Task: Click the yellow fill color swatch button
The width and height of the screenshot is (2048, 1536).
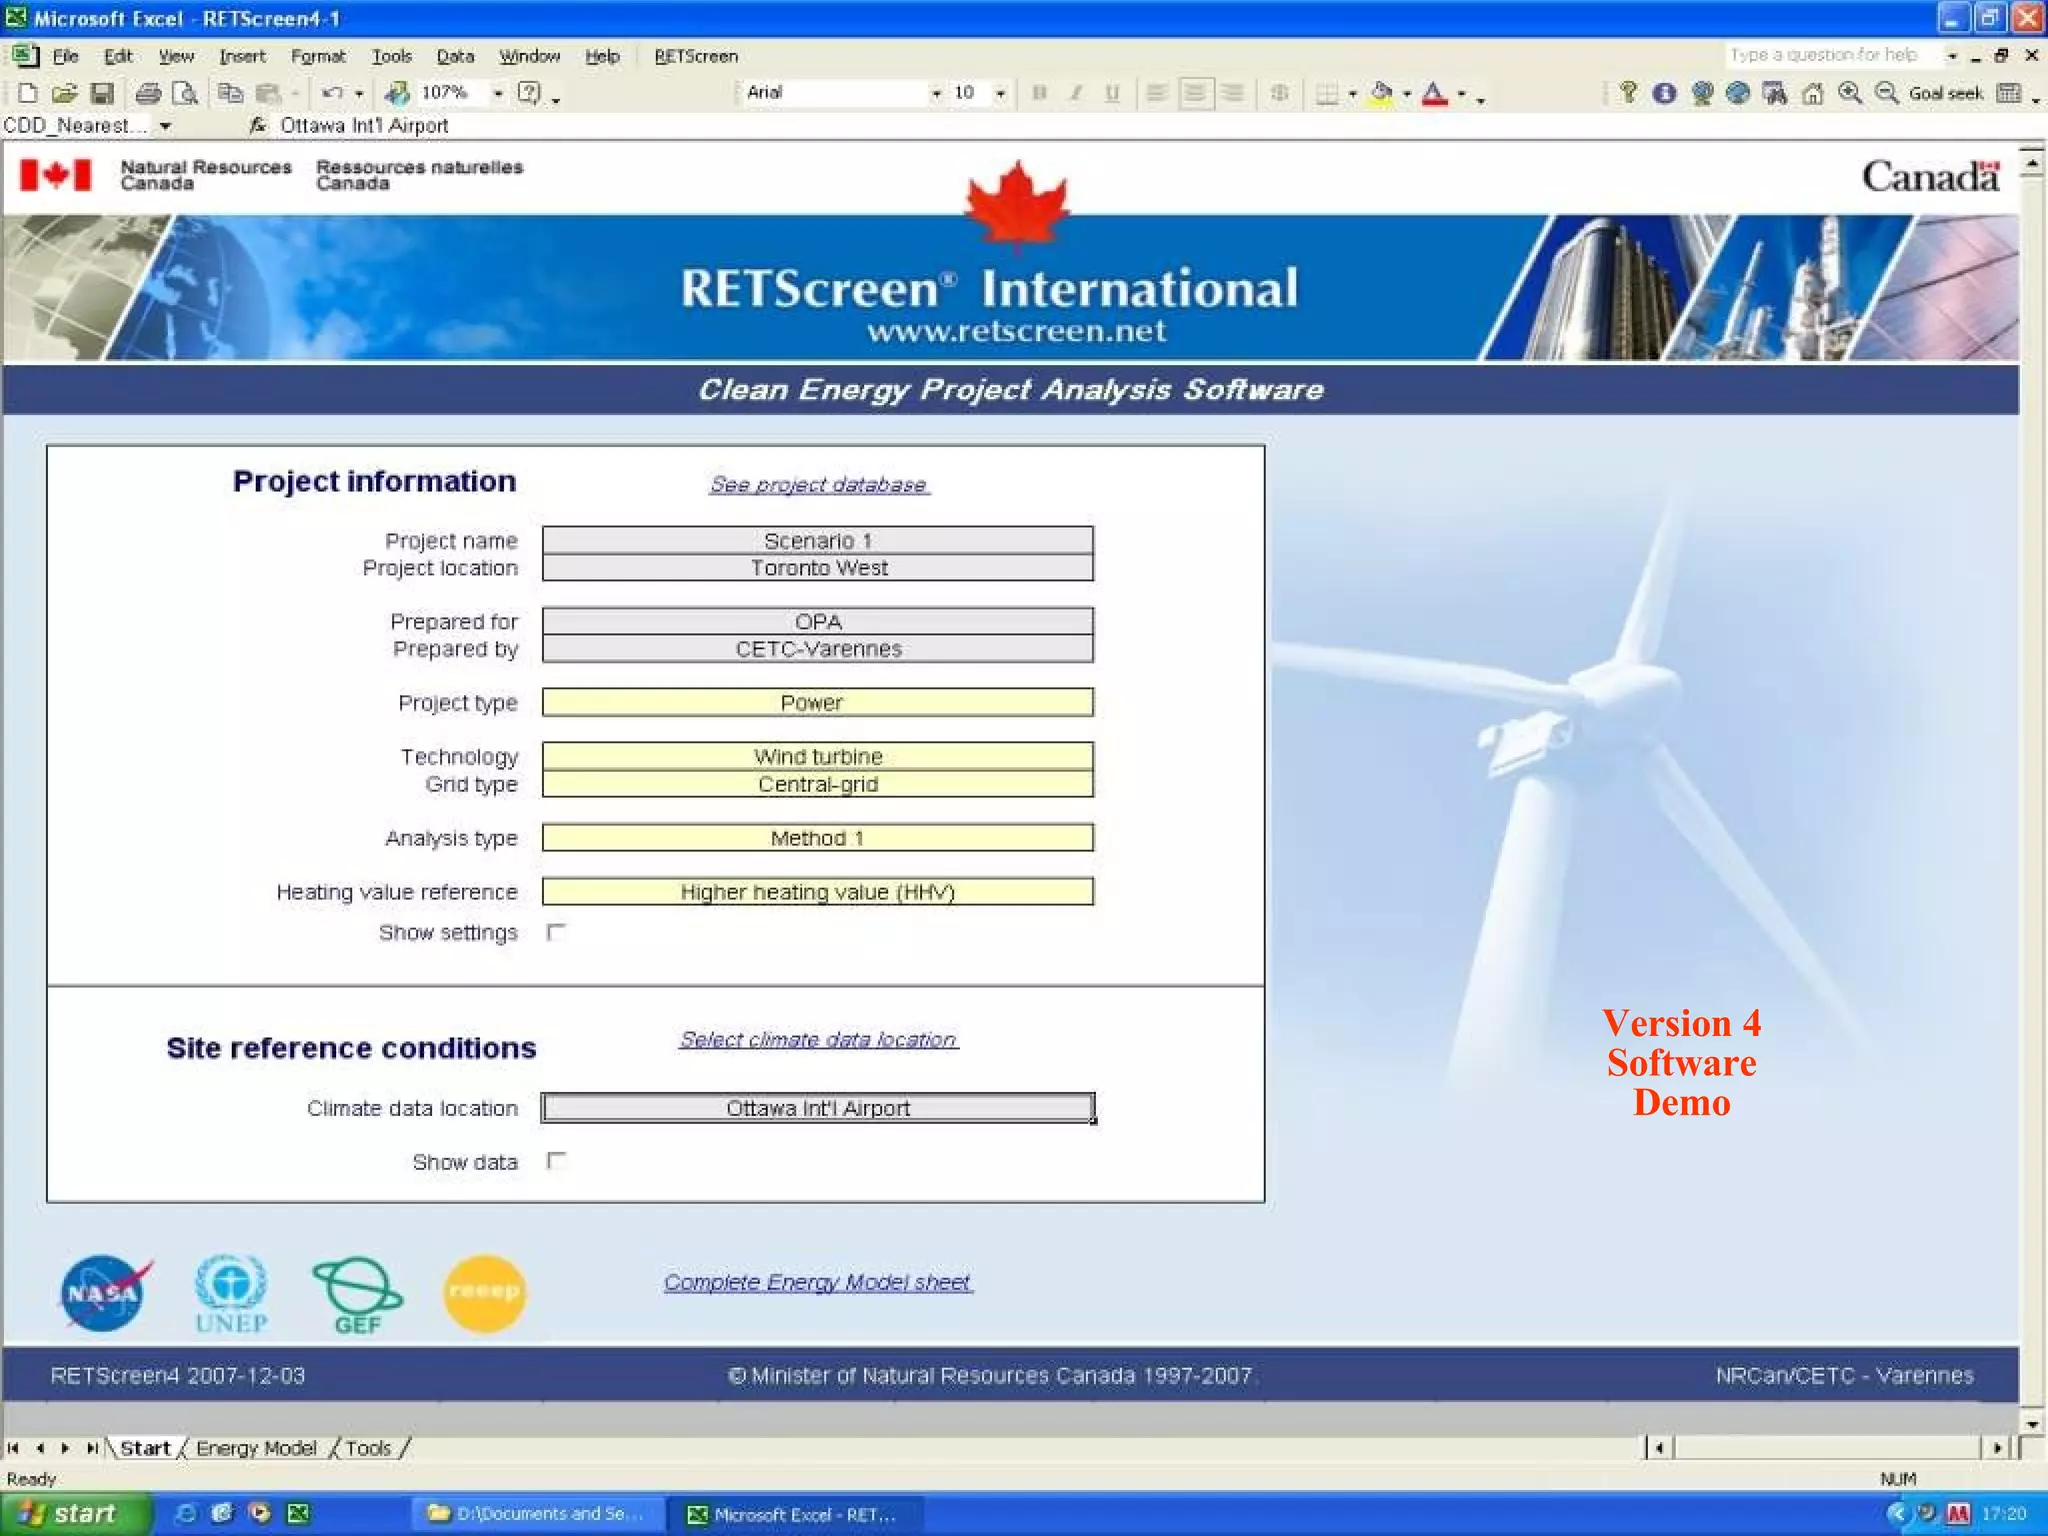Action: pyautogui.click(x=1381, y=93)
